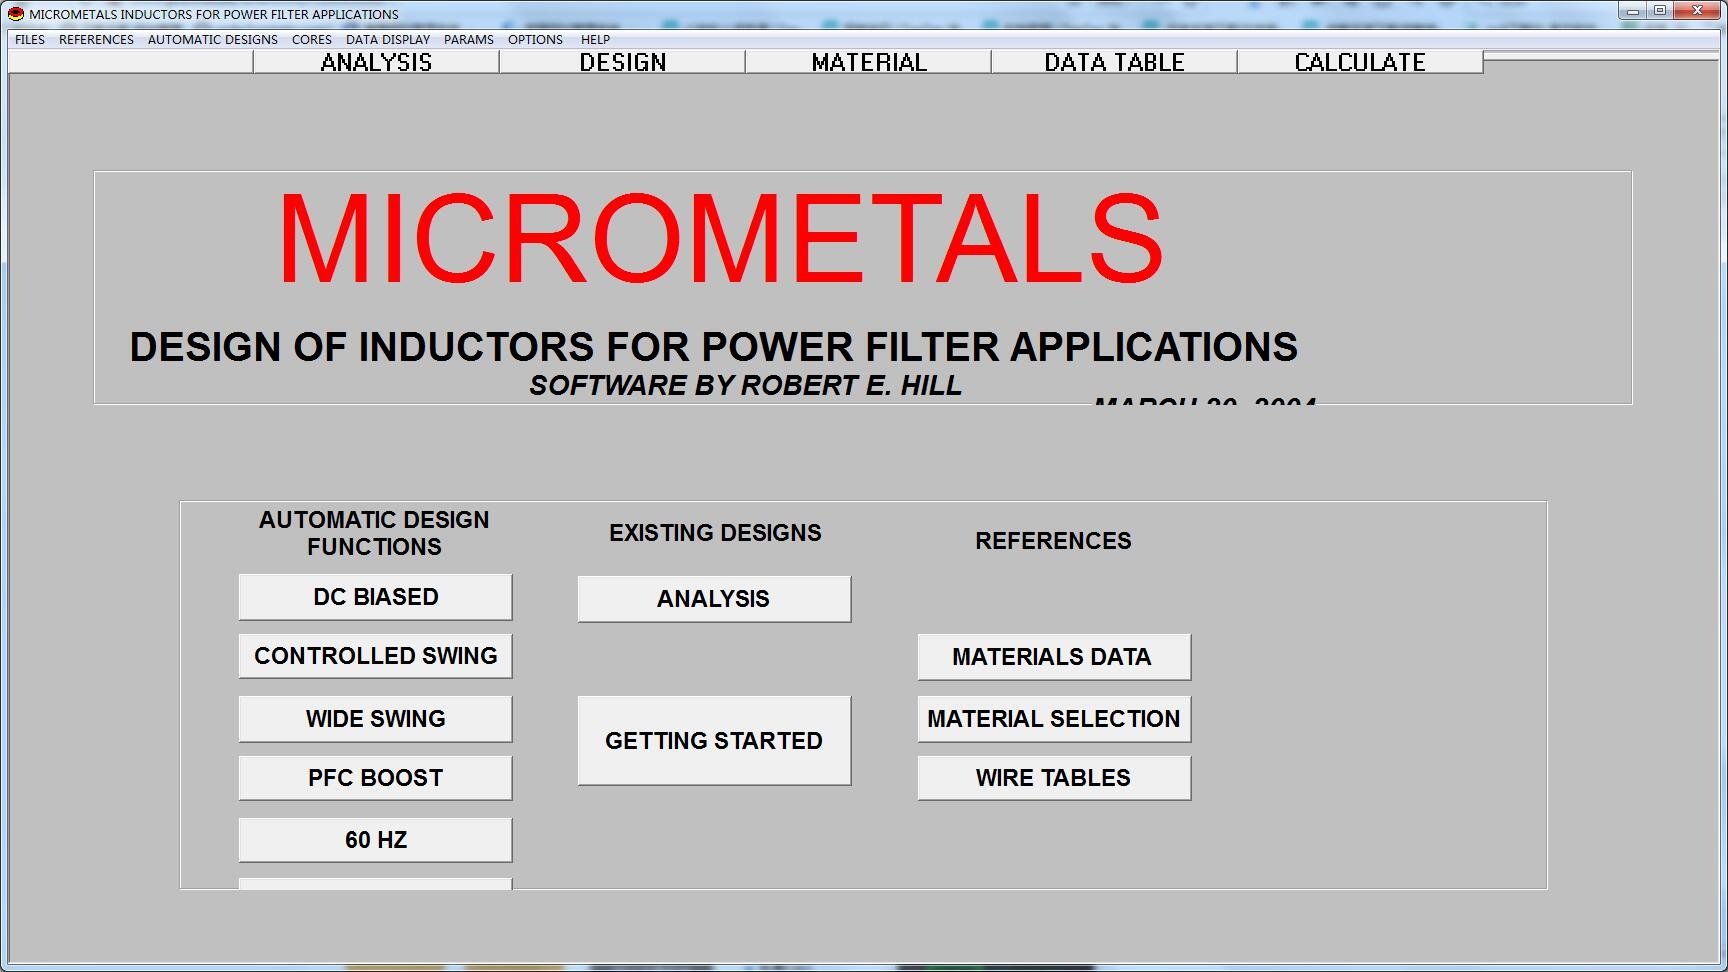Viewport: 1728px width, 972px height.
Task: Open the REFERENCES menu
Action: (96, 40)
